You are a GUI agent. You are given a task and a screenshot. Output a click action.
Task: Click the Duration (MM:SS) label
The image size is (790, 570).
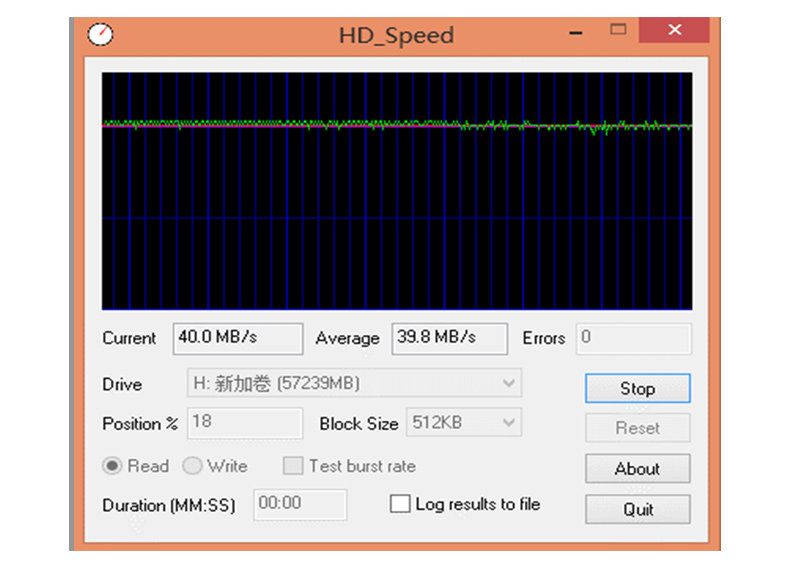pyautogui.click(x=169, y=505)
